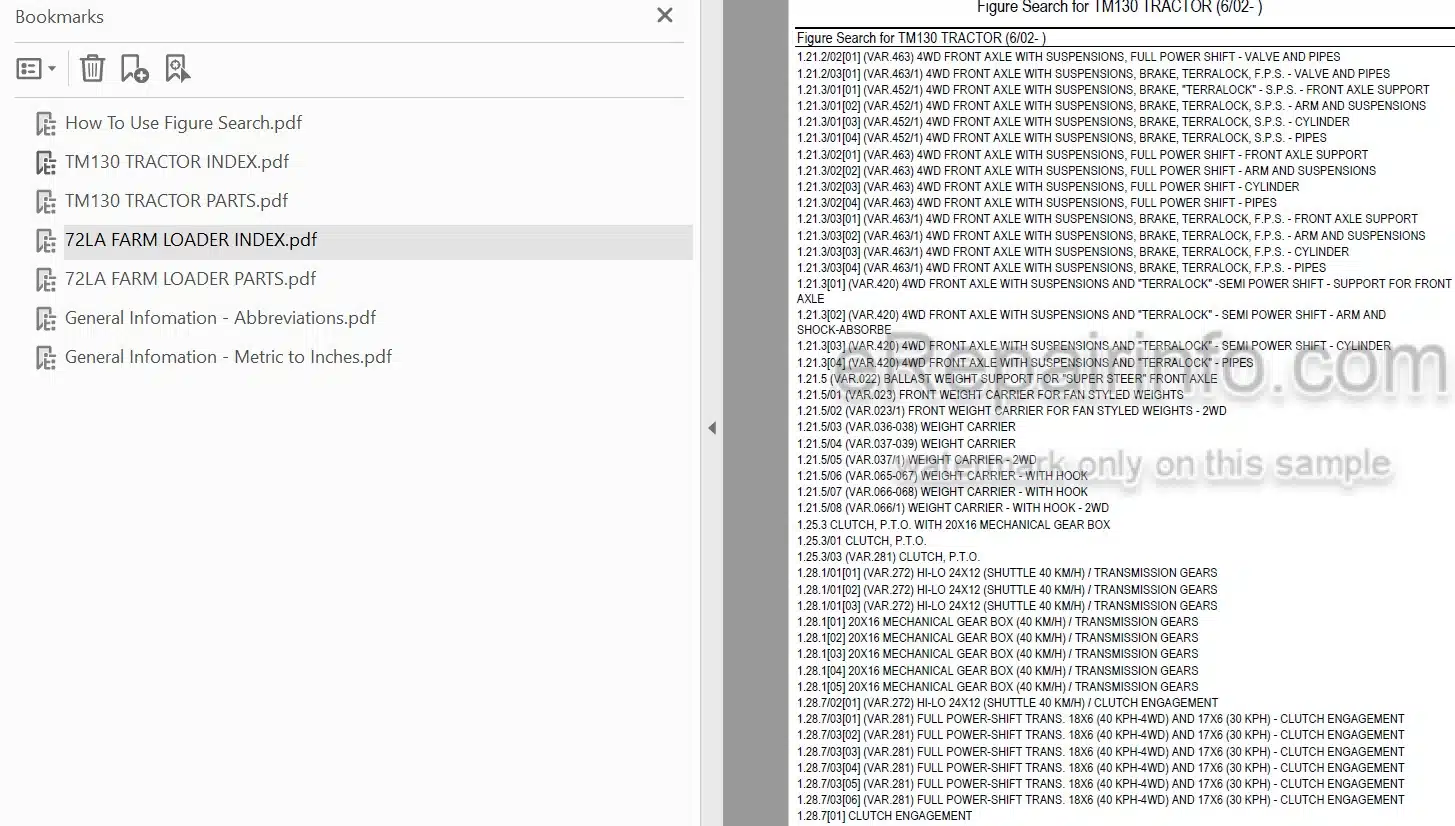The width and height of the screenshot is (1455, 826).
Task: Click the 72LA FARM LOADER INDEX bookmark icon
Action: pos(46,241)
